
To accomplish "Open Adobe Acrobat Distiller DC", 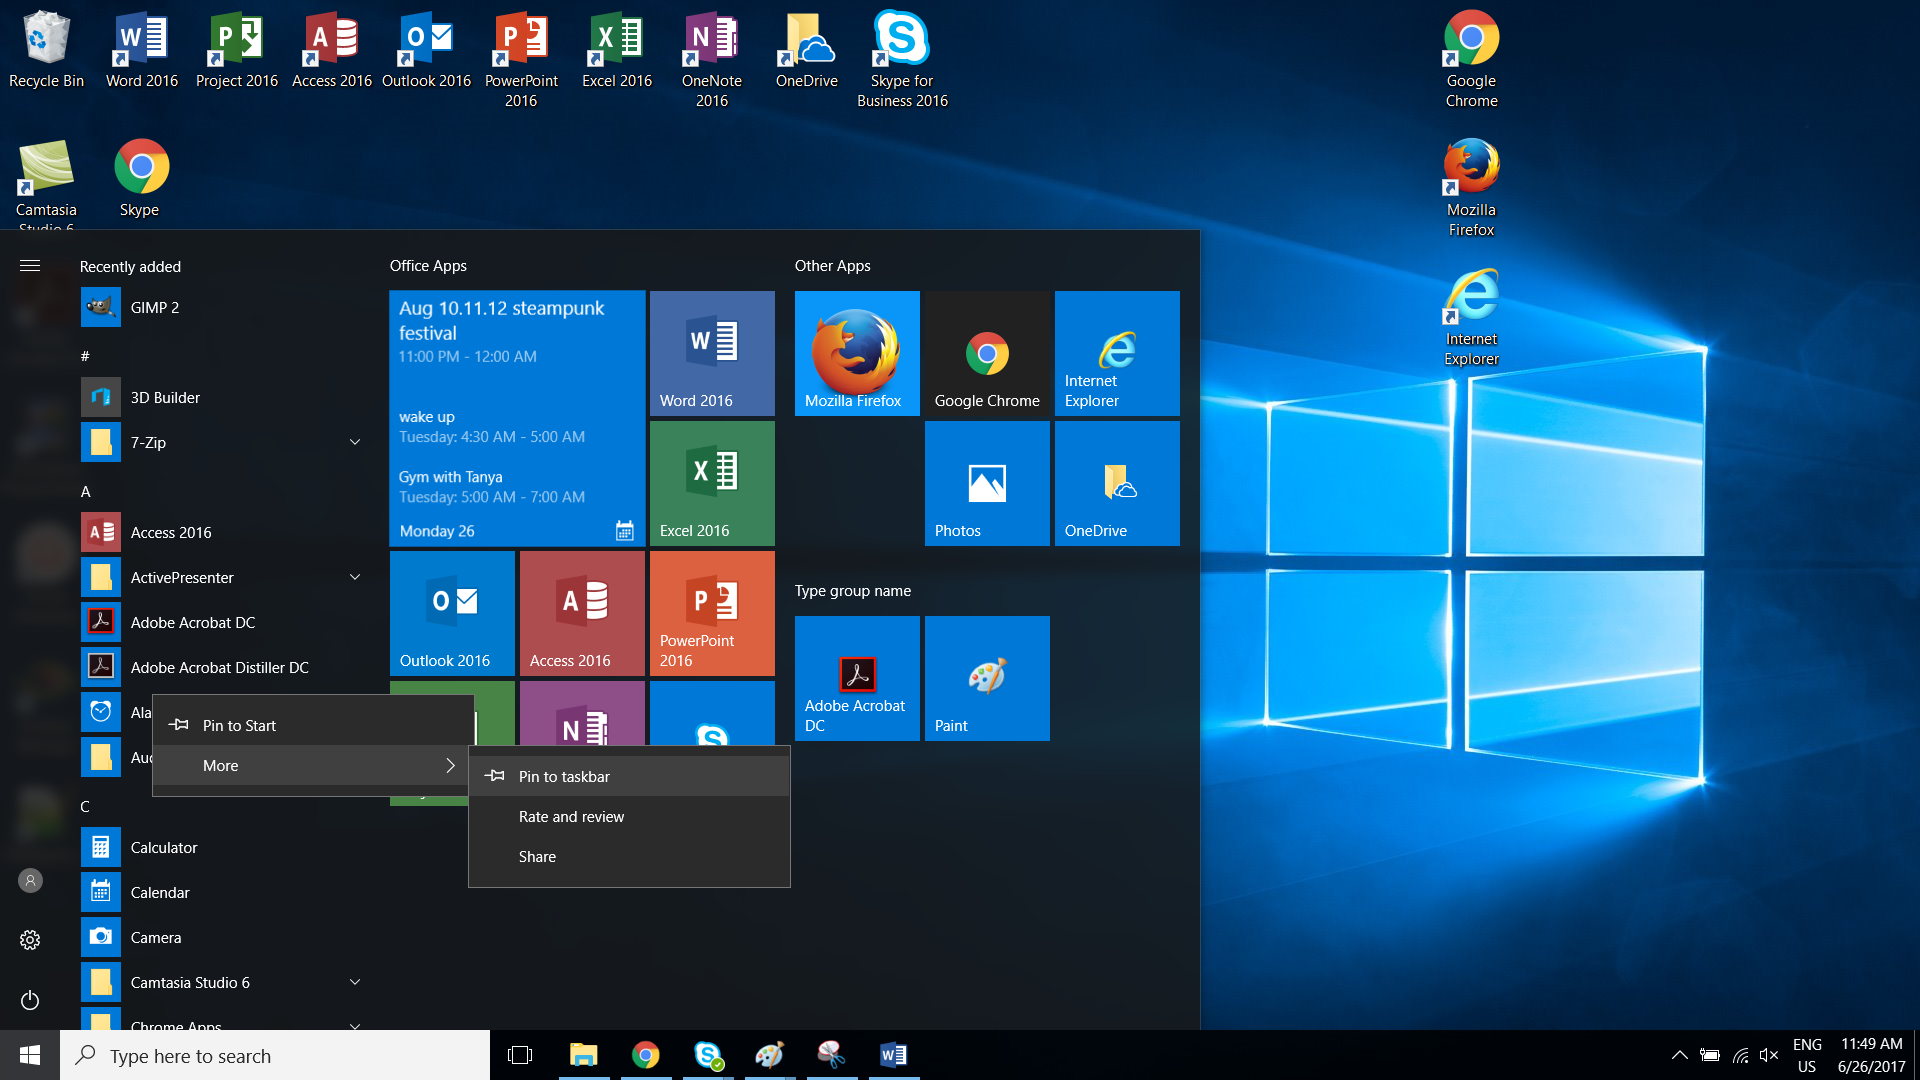I will [x=222, y=667].
